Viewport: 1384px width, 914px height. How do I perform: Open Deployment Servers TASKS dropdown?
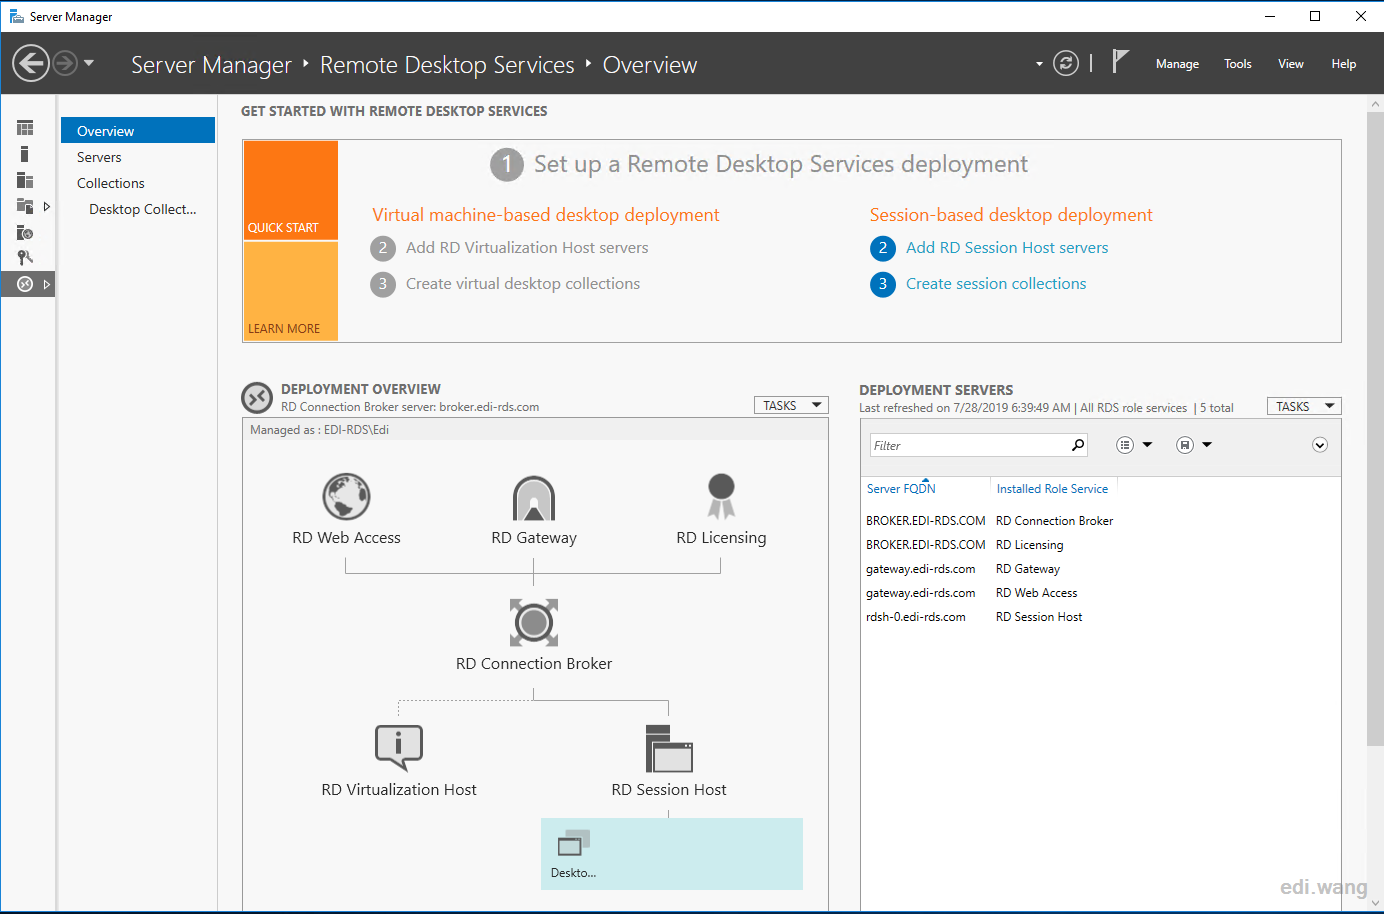(x=1304, y=406)
